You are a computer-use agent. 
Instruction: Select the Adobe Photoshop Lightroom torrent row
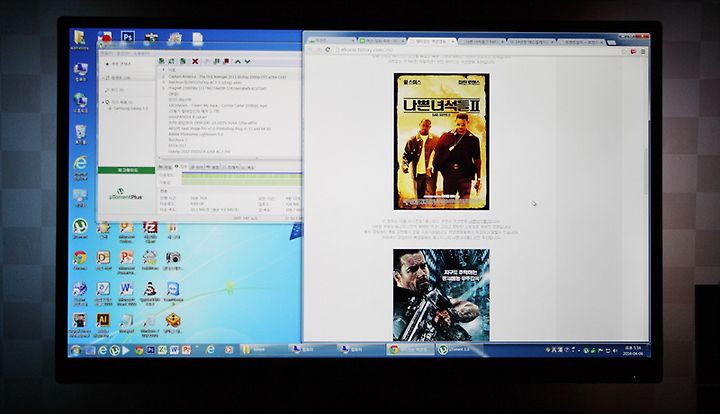(230, 134)
